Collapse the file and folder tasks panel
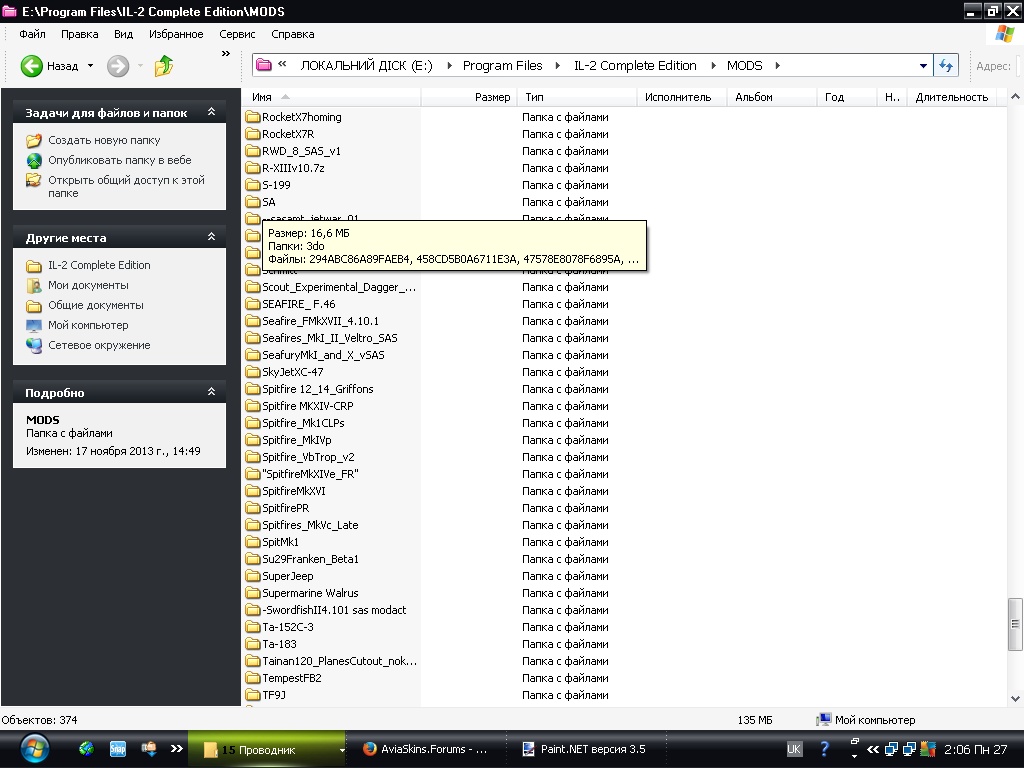The height and width of the screenshot is (768, 1024). [211, 112]
